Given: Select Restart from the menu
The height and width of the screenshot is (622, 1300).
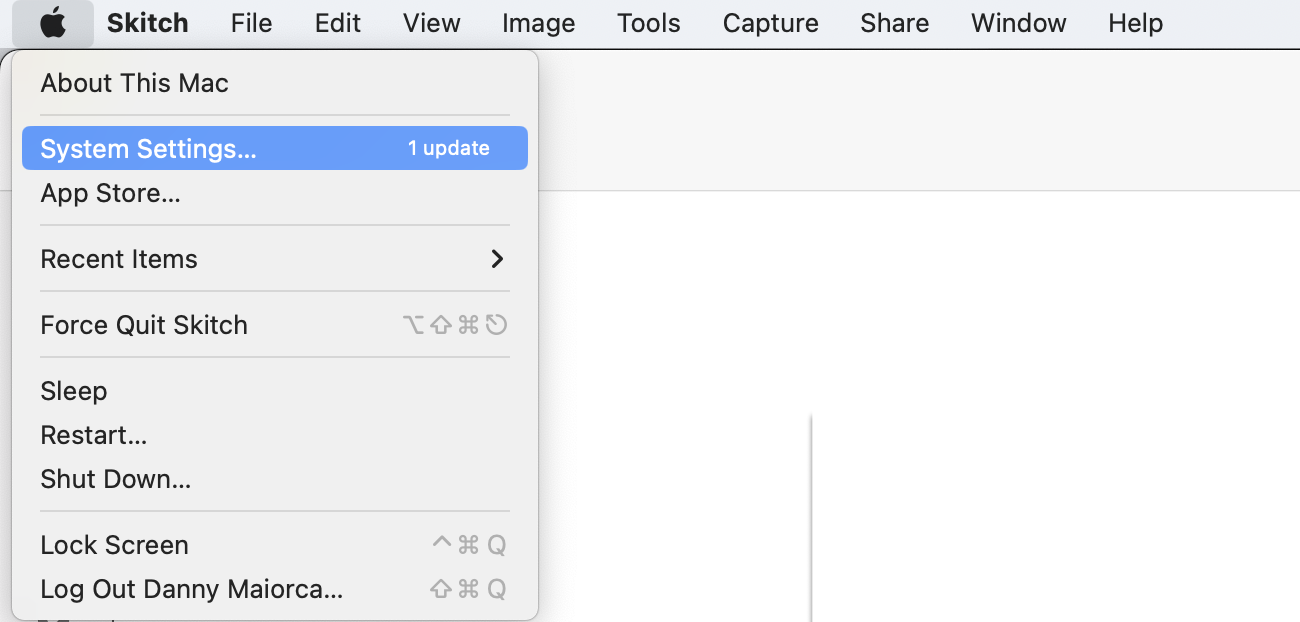Looking at the screenshot, I should 275,435.
